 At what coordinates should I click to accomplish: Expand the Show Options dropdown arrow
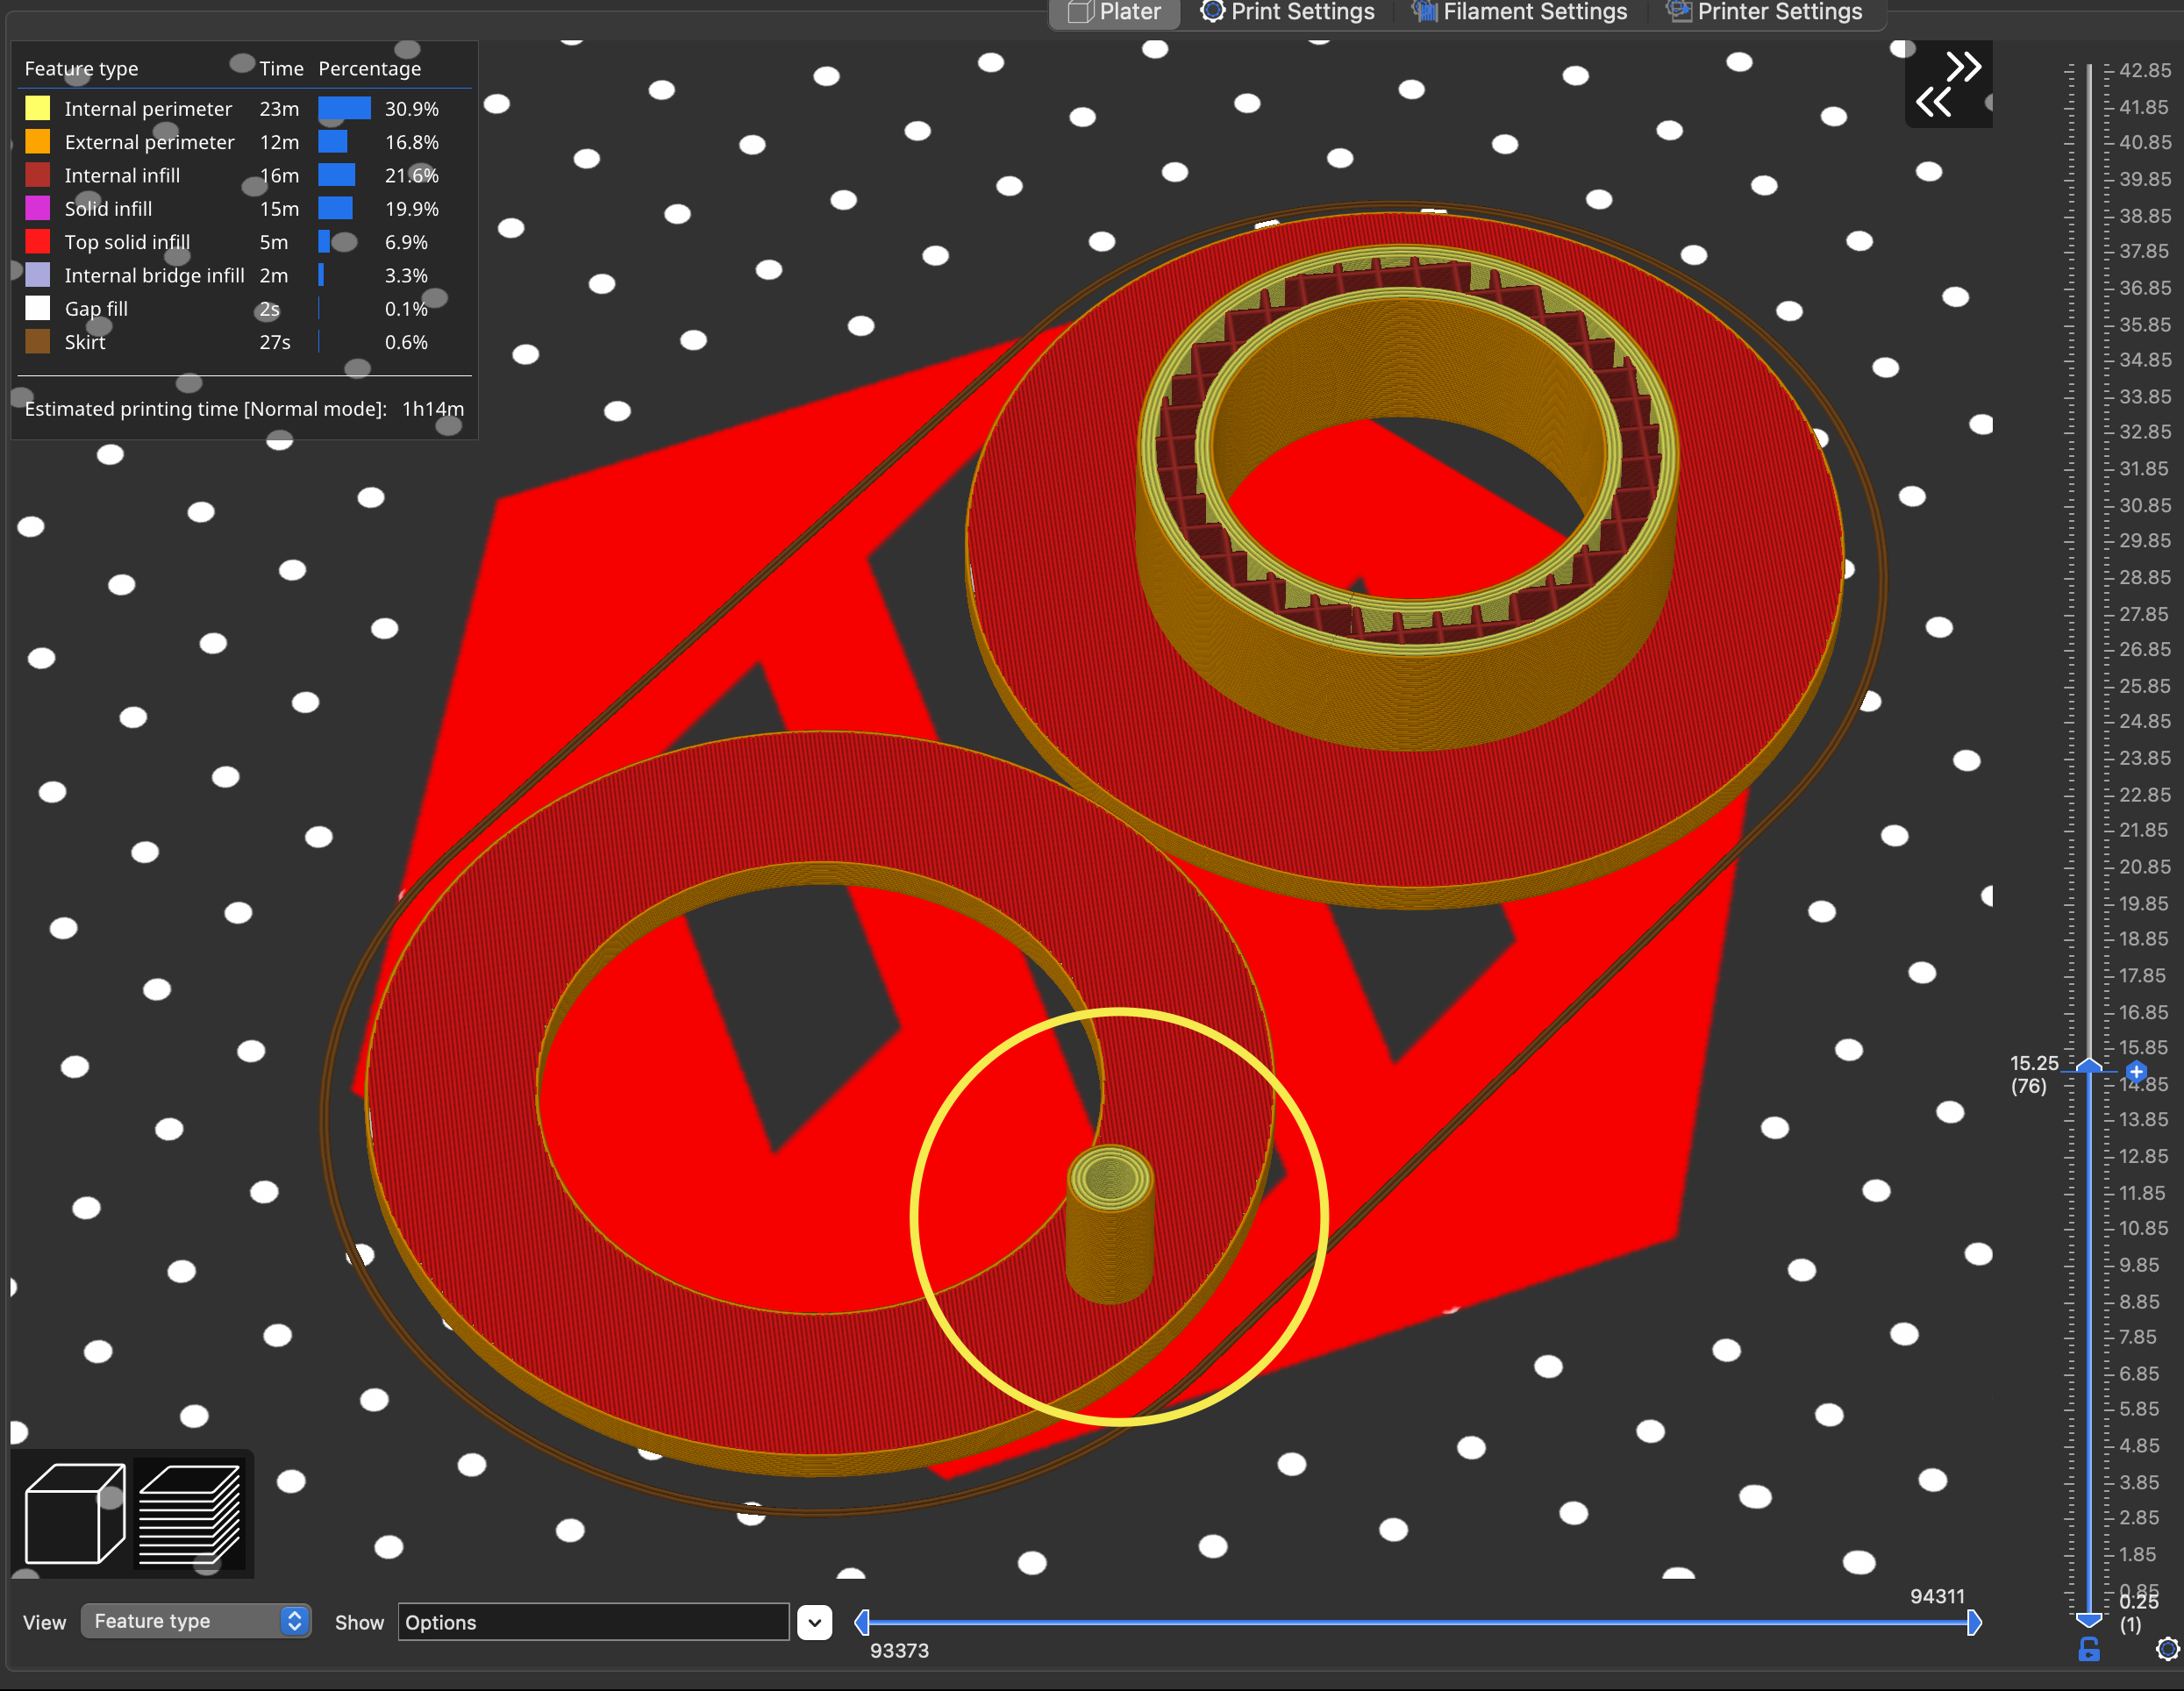click(815, 1622)
